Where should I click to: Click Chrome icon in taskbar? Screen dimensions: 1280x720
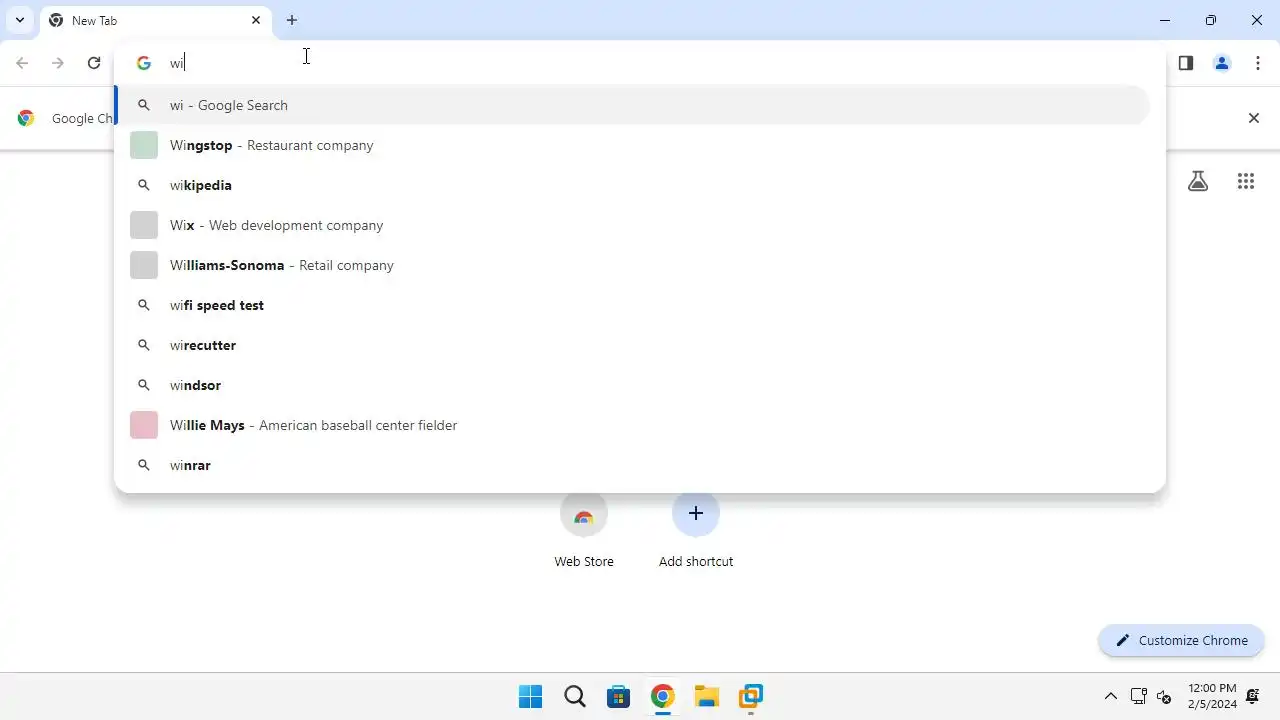tap(662, 696)
